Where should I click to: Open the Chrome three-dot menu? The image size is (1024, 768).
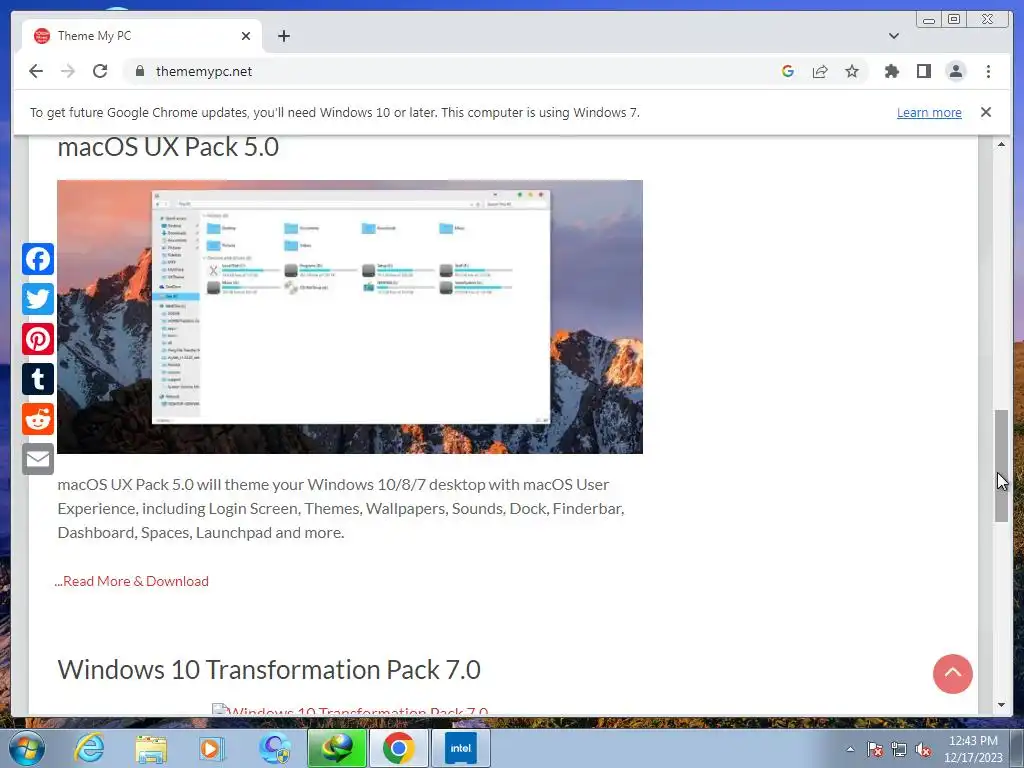(988, 71)
